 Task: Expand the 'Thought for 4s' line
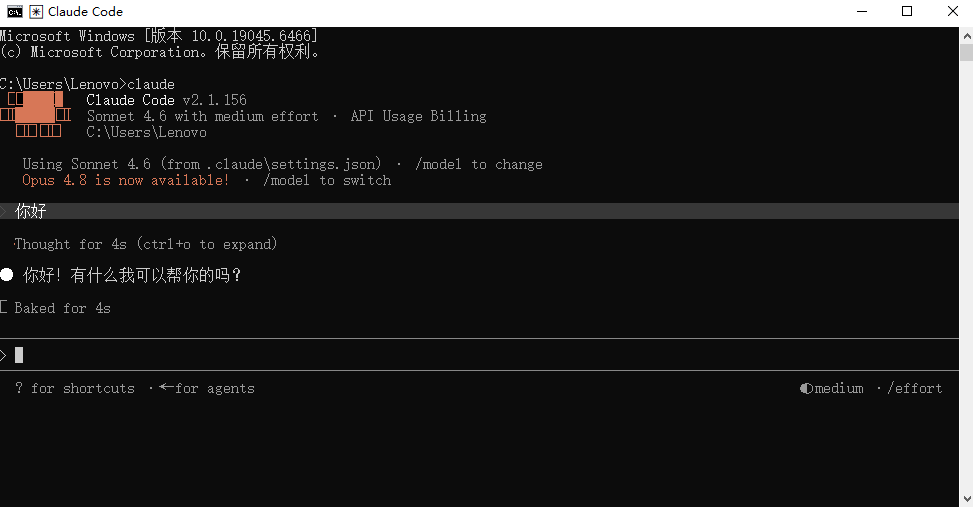pos(145,244)
